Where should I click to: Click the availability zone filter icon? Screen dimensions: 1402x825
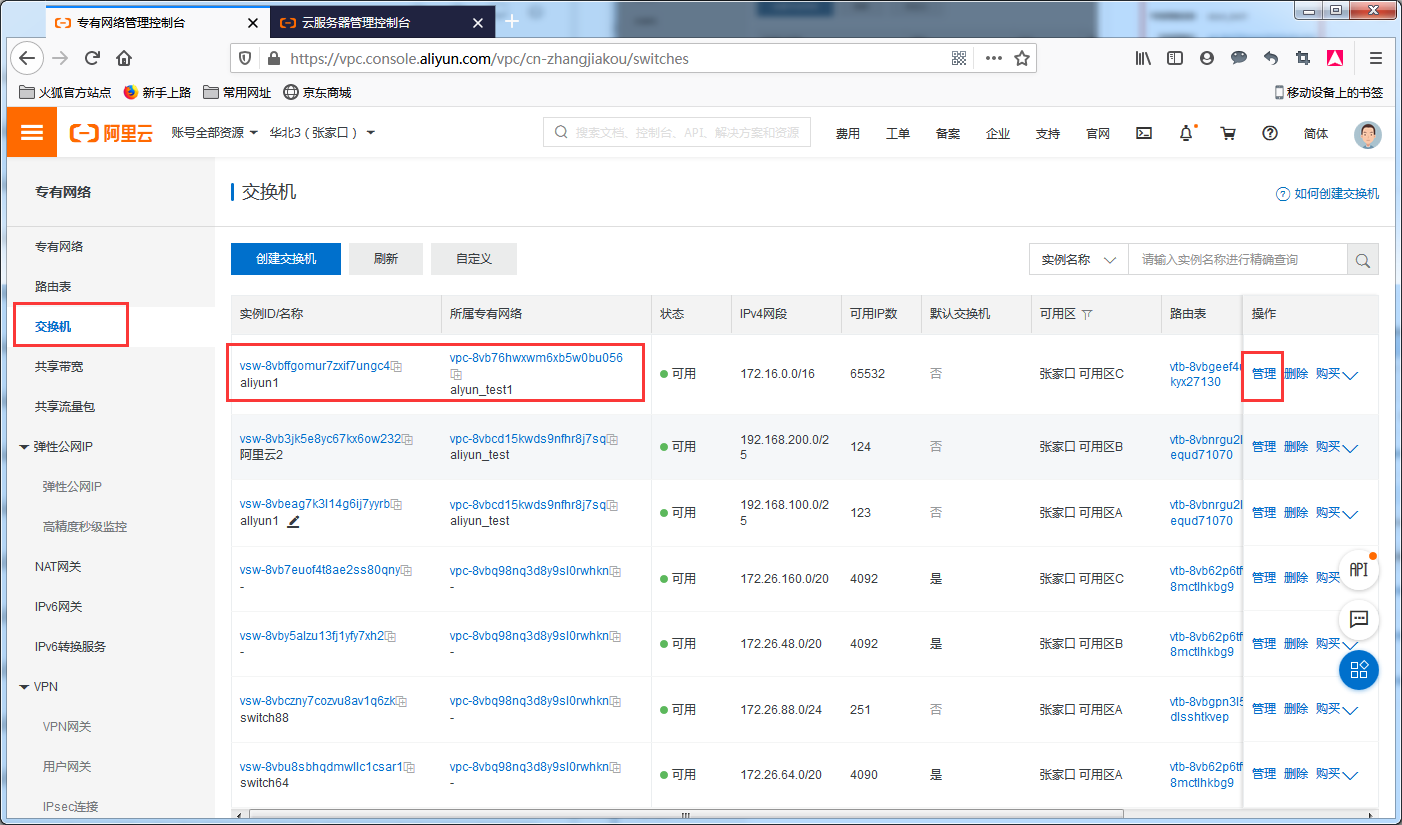point(1087,314)
